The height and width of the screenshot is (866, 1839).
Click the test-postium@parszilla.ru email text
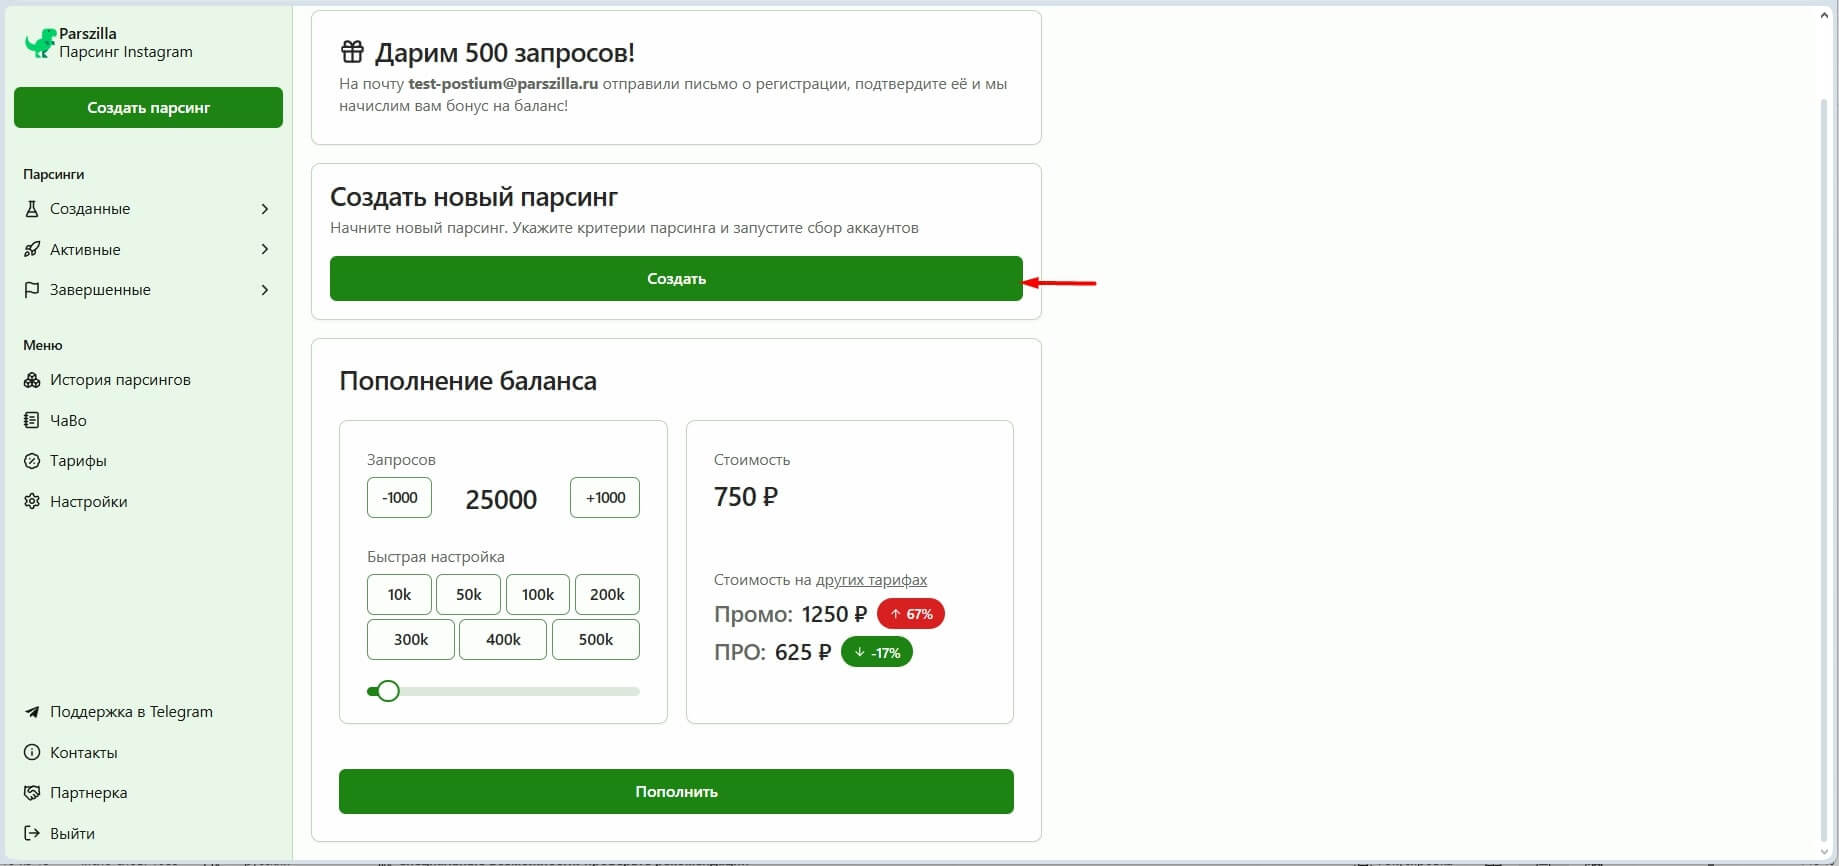[x=503, y=84]
